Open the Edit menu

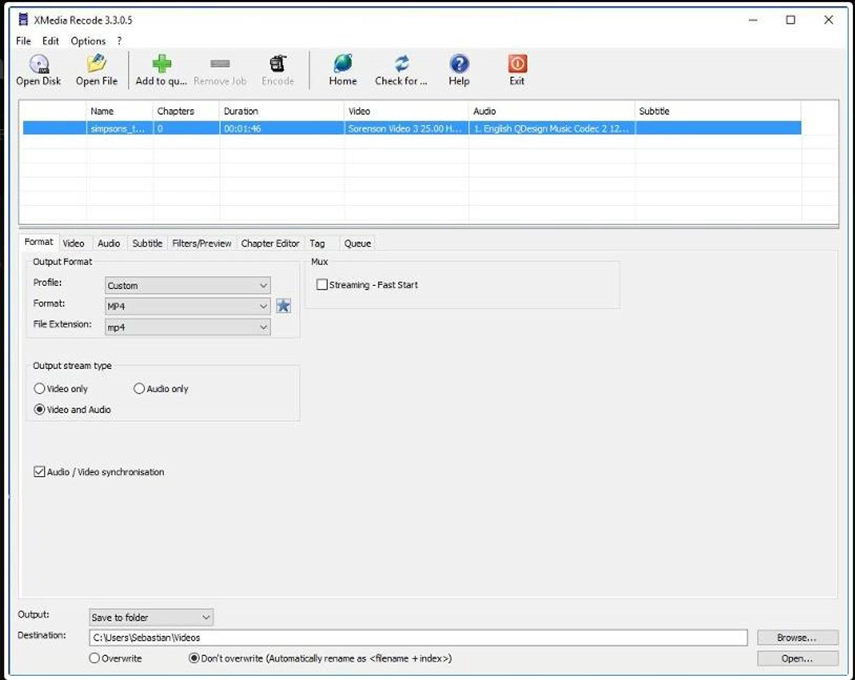pos(50,41)
